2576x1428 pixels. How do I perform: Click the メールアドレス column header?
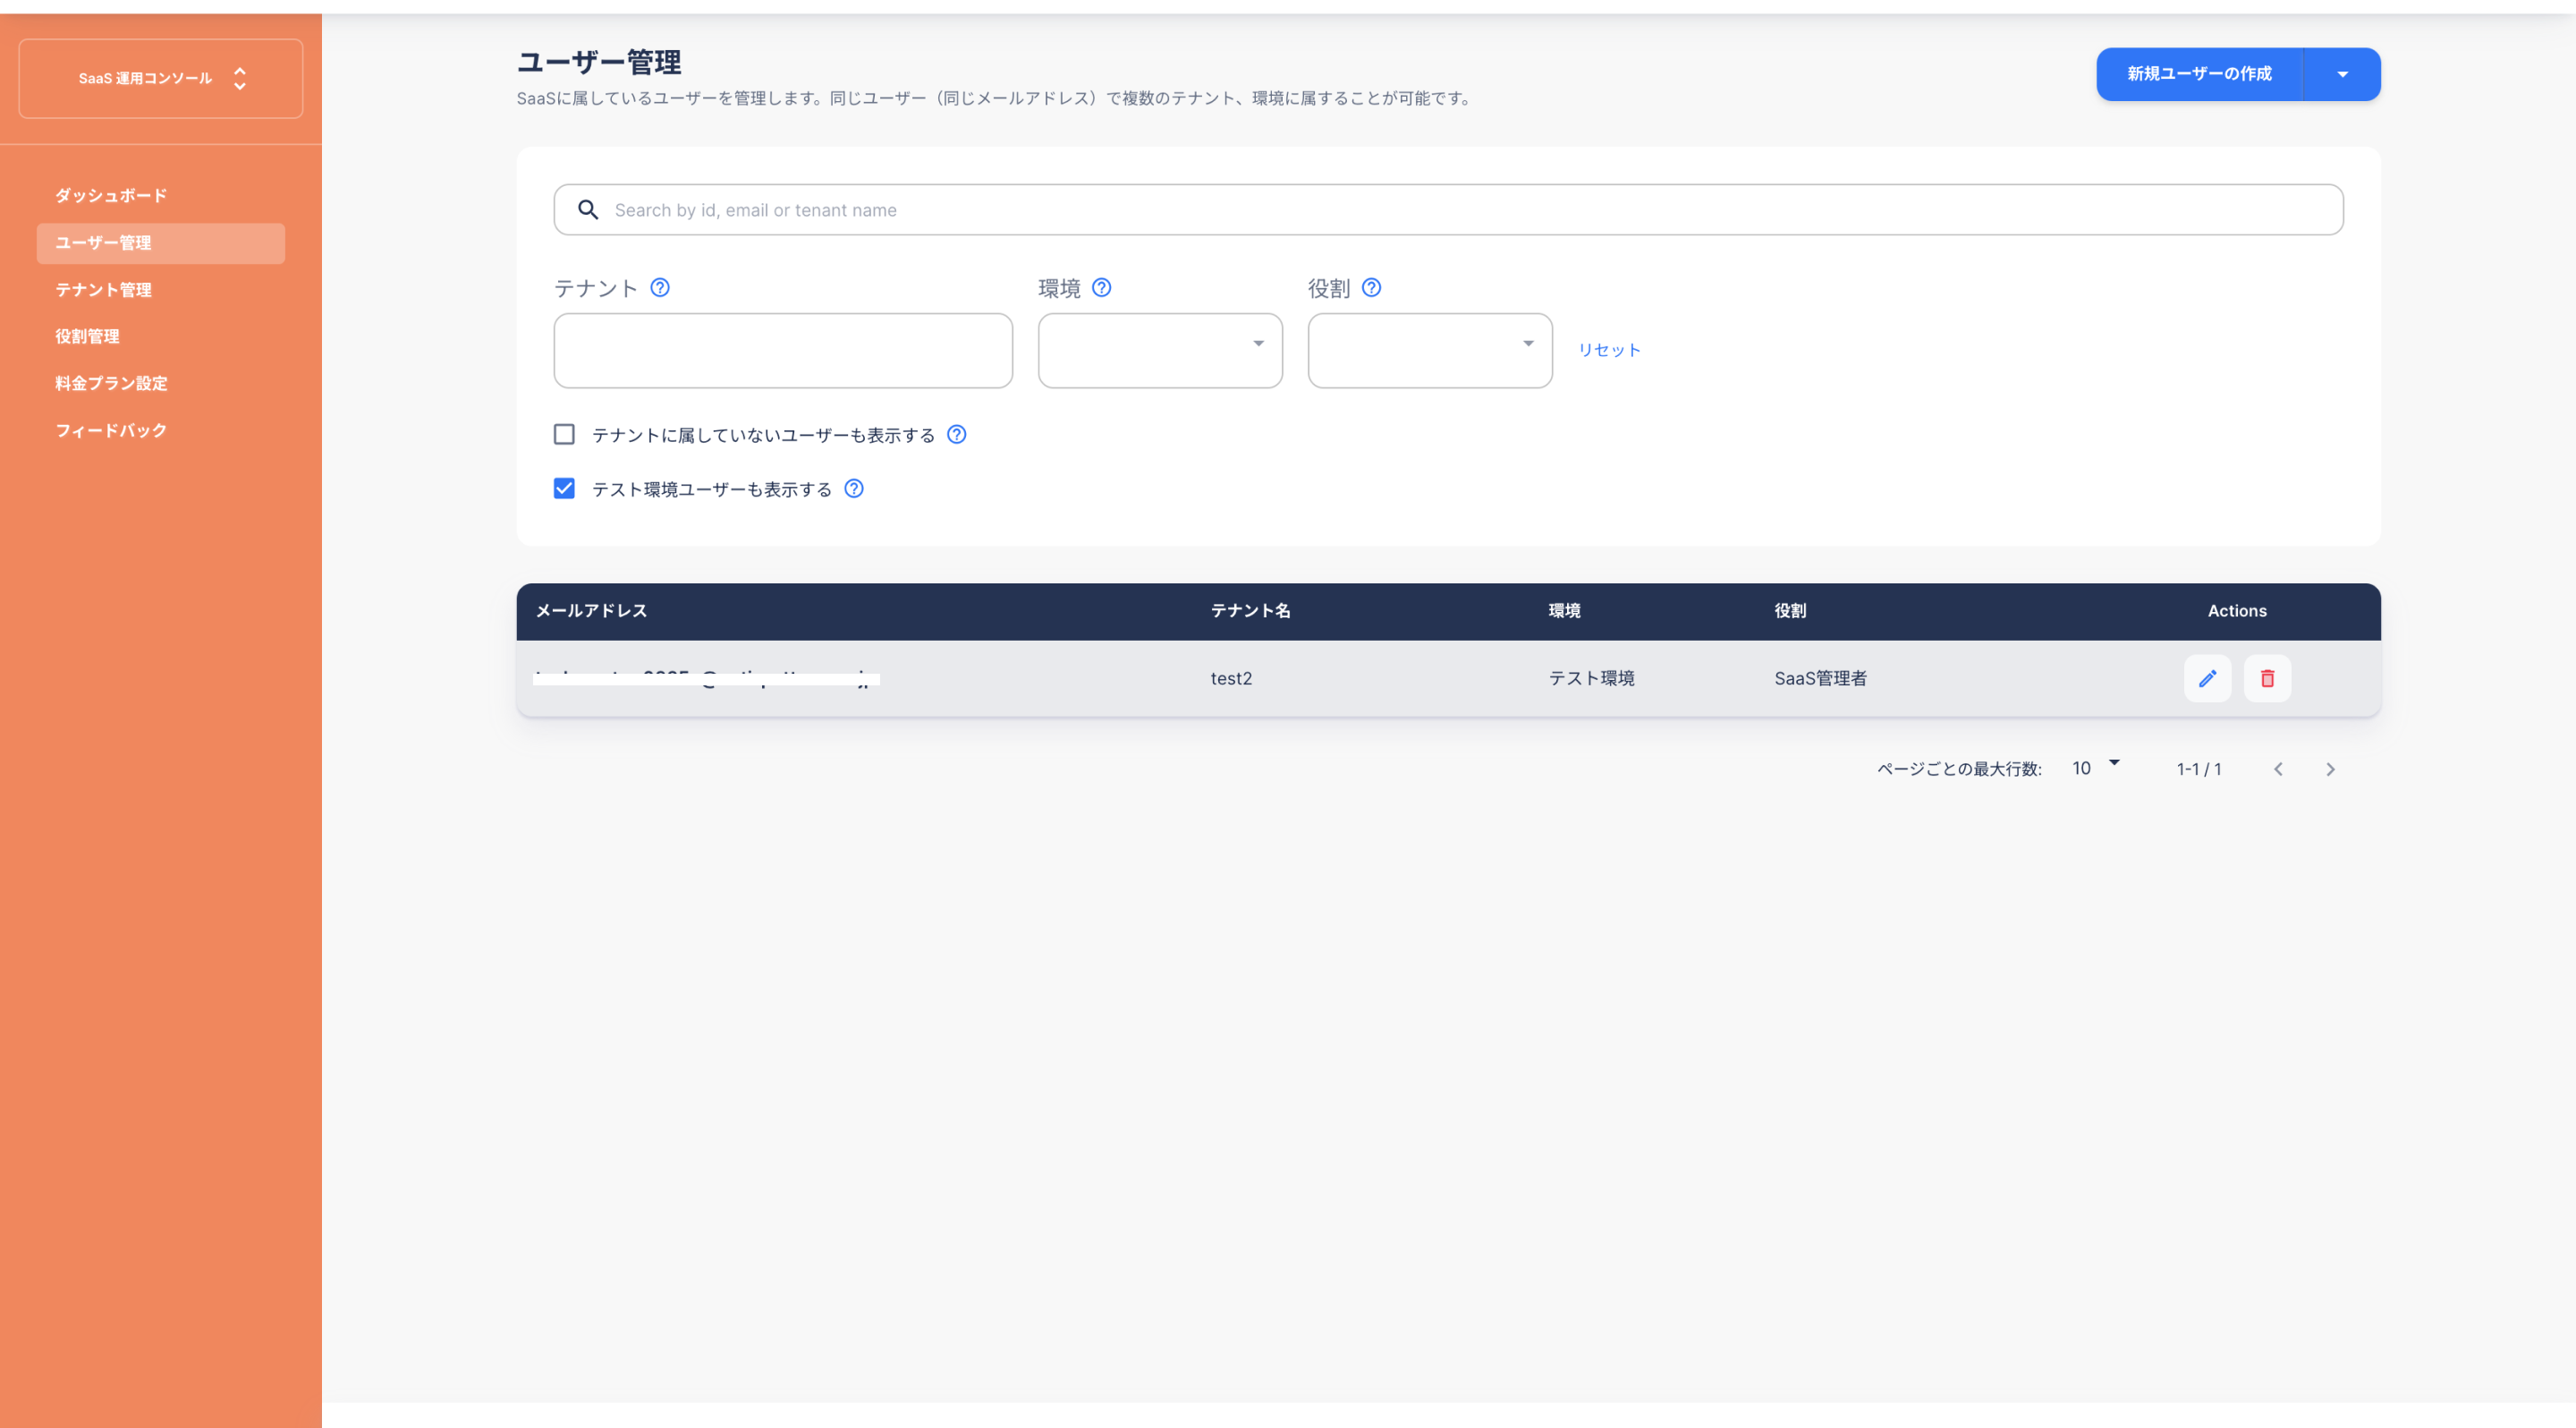click(591, 611)
